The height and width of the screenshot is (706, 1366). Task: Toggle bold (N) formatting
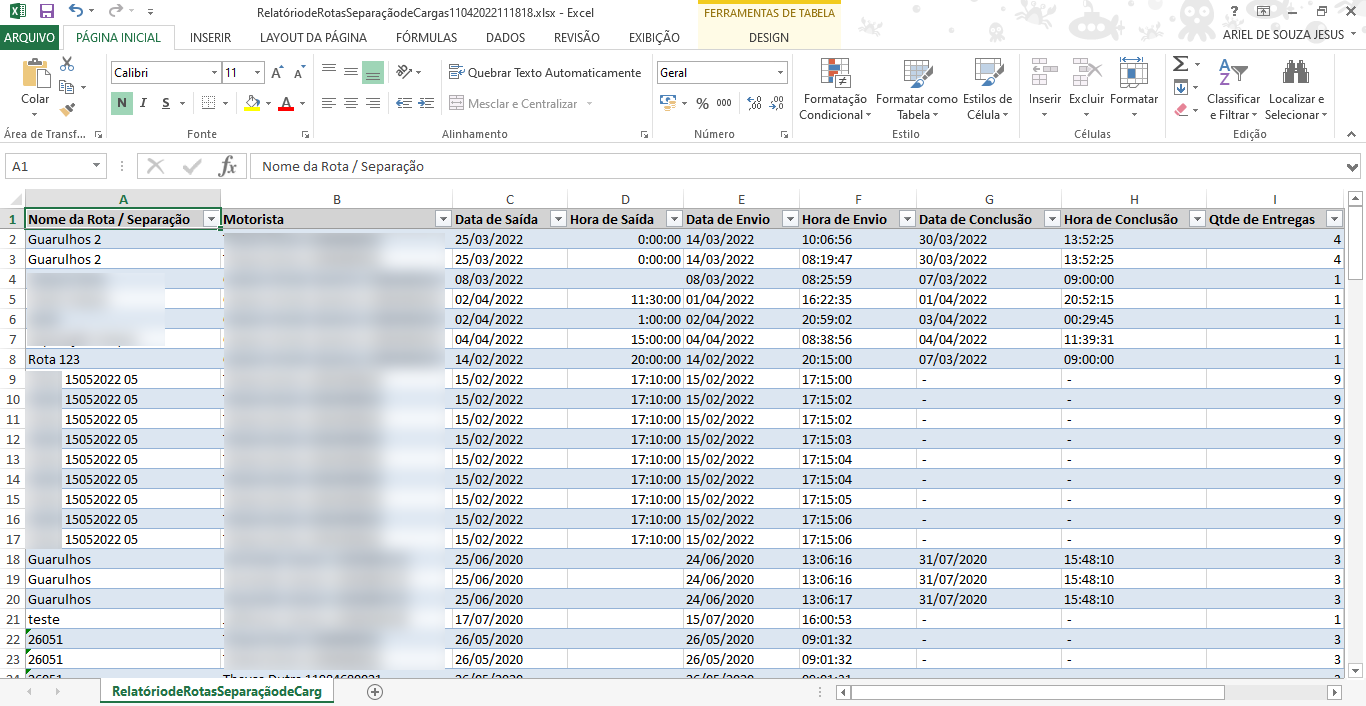click(x=121, y=103)
